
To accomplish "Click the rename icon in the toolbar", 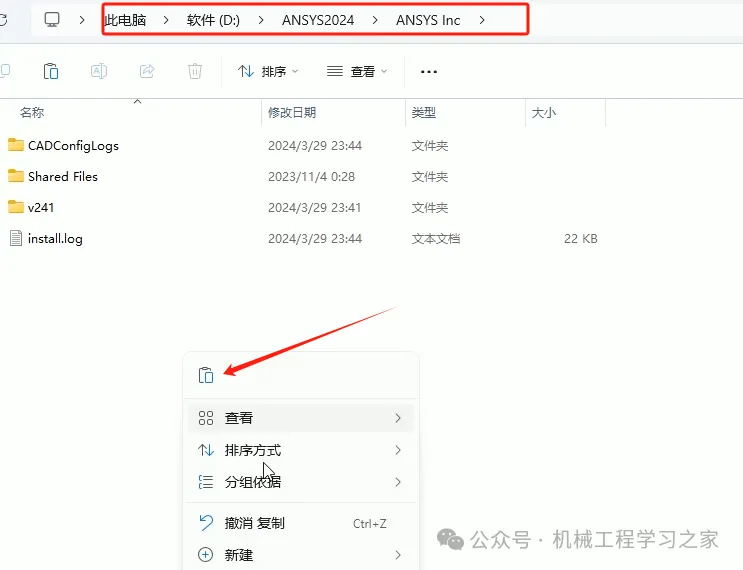I will coord(99,71).
